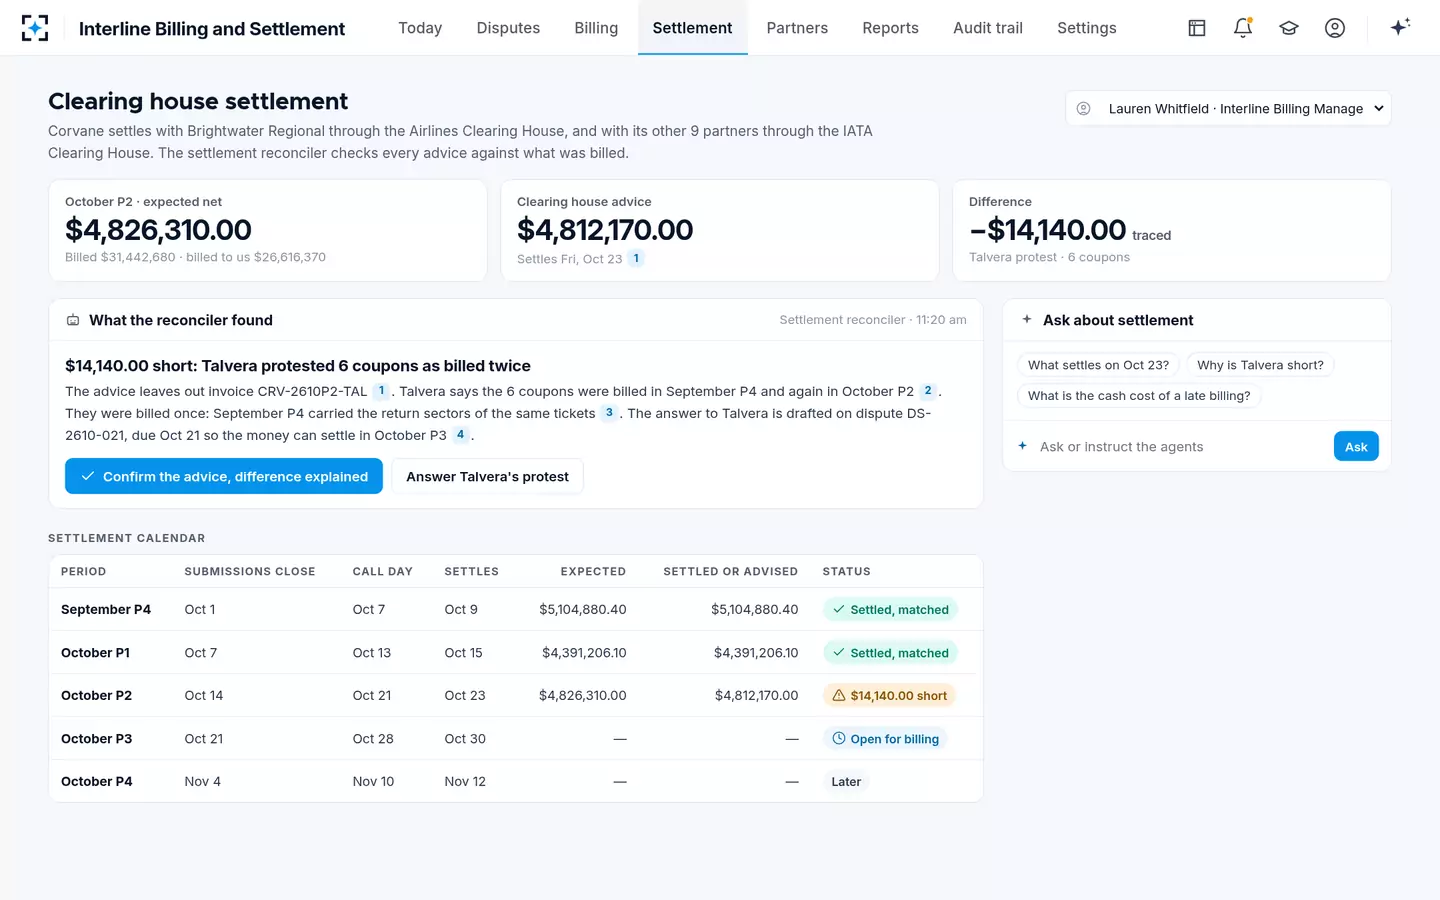
Task: Open the Billing tab
Action: coord(596,28)
